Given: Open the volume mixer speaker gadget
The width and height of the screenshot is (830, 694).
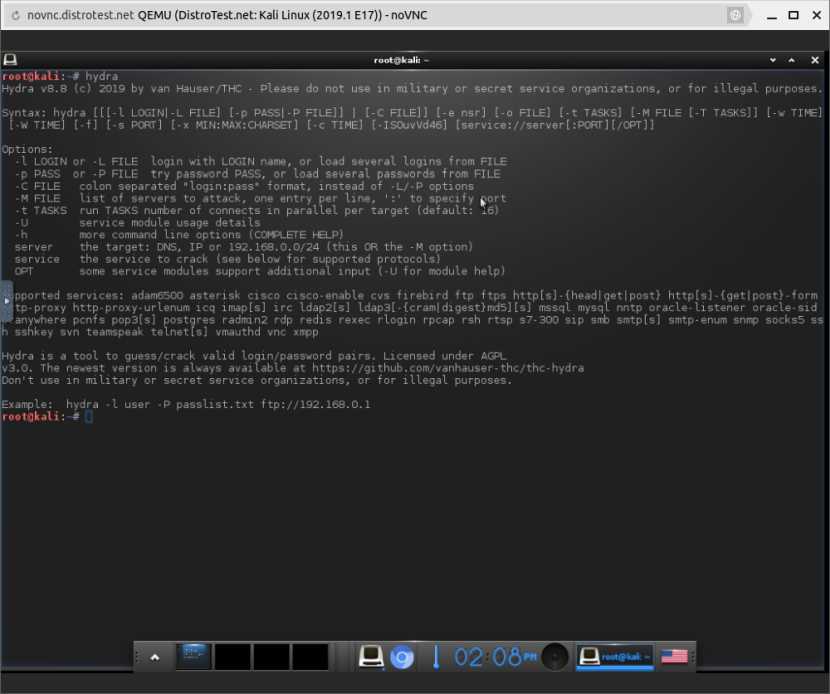Looking at the screenshot, I should point(555,657).
